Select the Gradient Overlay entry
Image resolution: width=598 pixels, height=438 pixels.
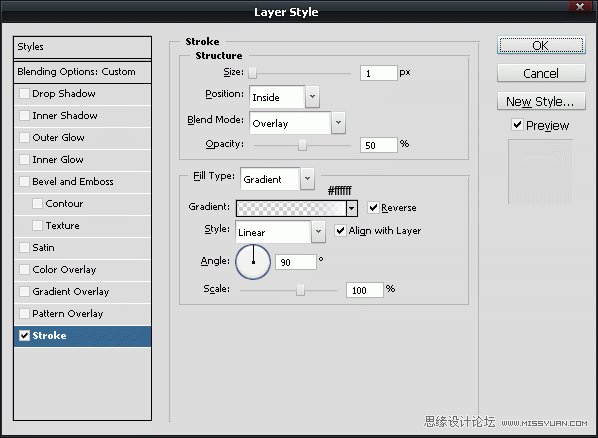click(82, 292)
